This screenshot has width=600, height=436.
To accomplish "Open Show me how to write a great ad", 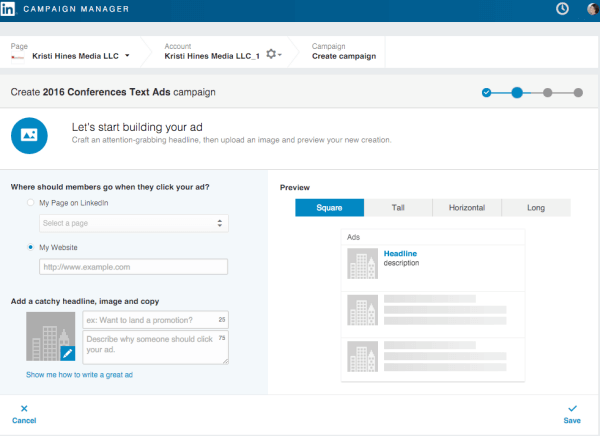I will 79,375.
